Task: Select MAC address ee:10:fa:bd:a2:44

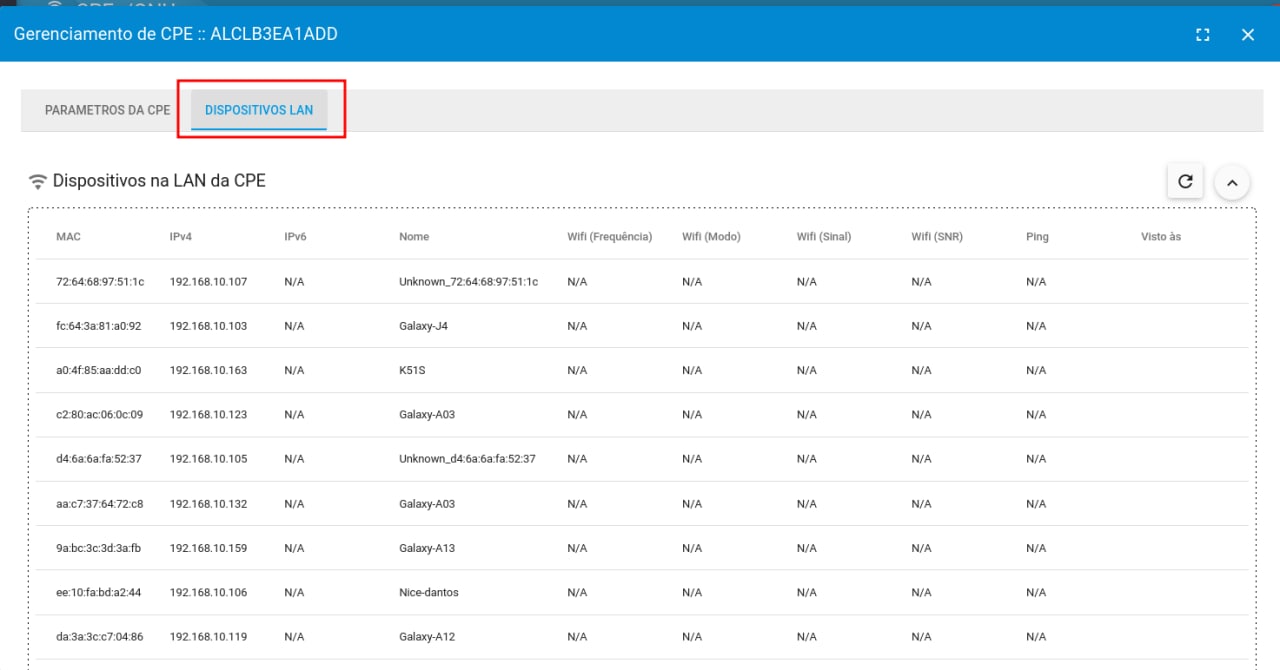Action: (99, 592)
